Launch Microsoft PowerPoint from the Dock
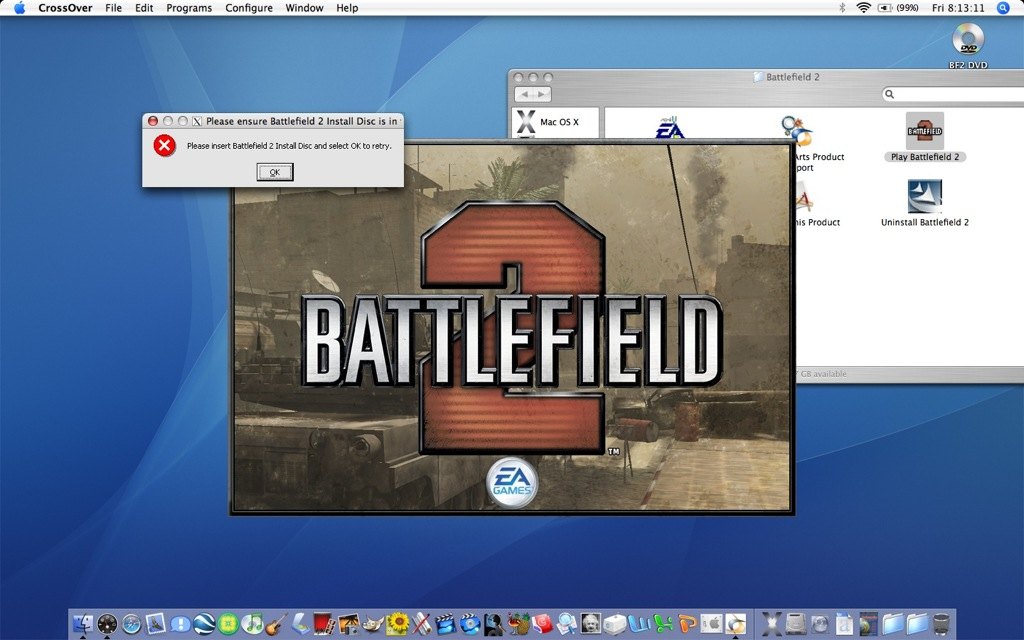The height and width of the screenshot is (640, 1024). pyautogui.click(x=687, y=624)
